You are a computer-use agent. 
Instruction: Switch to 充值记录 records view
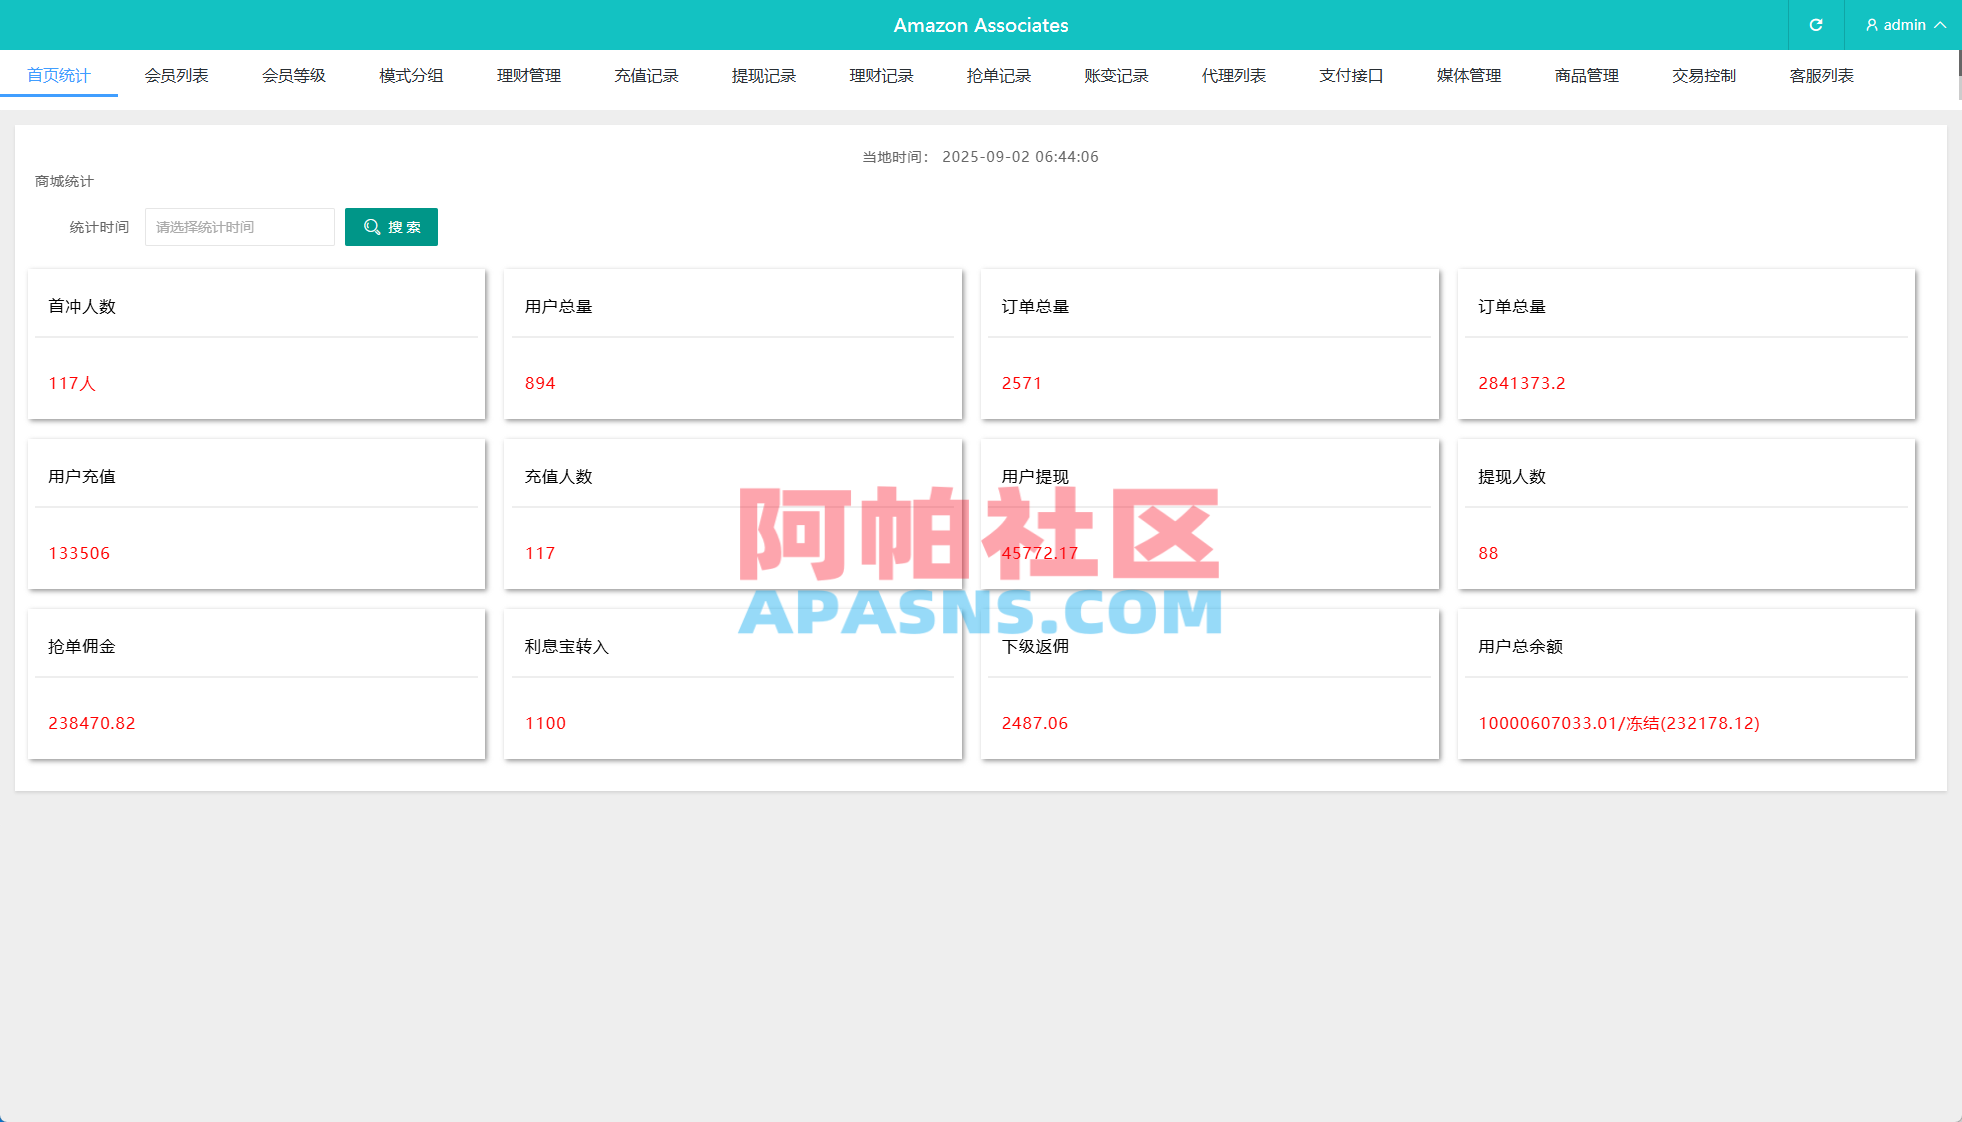pyautogui.click(x=646, y=75)
